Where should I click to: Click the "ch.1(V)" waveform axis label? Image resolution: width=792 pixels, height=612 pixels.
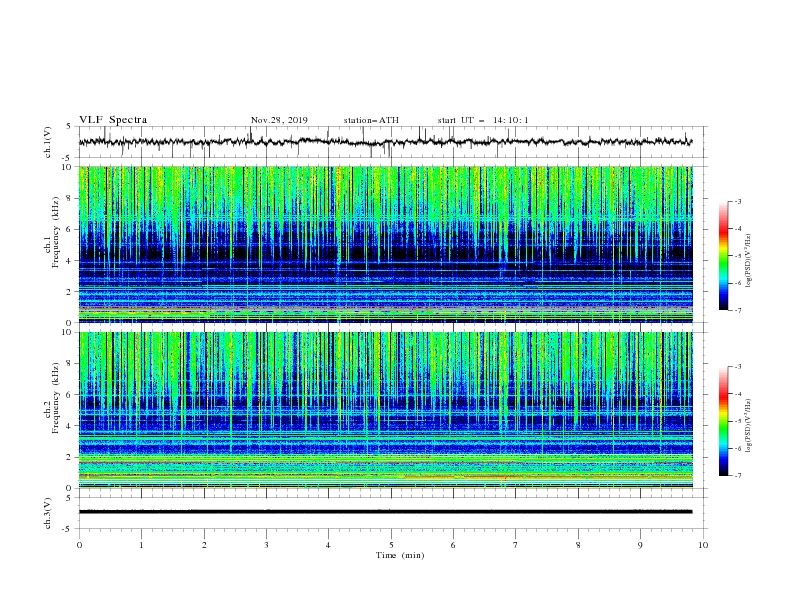pos(47,142)
